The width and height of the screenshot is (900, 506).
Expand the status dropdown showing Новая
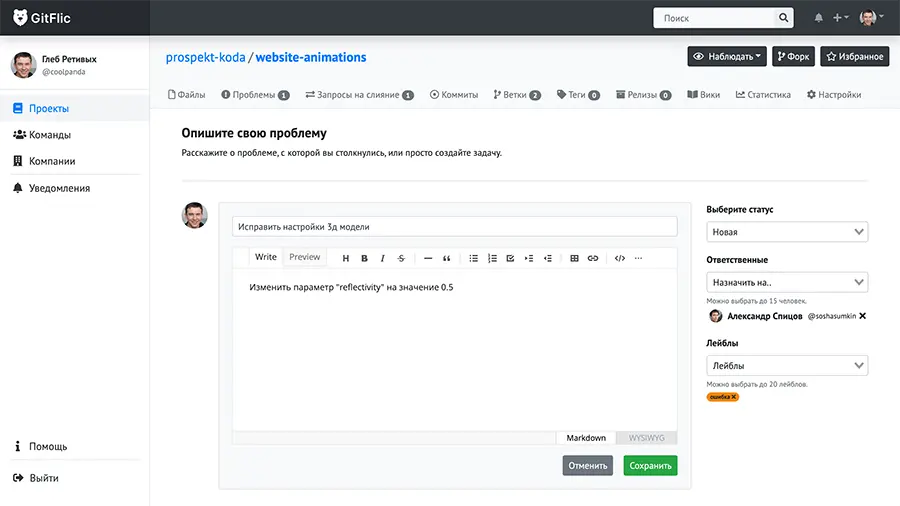coord(787,232)
